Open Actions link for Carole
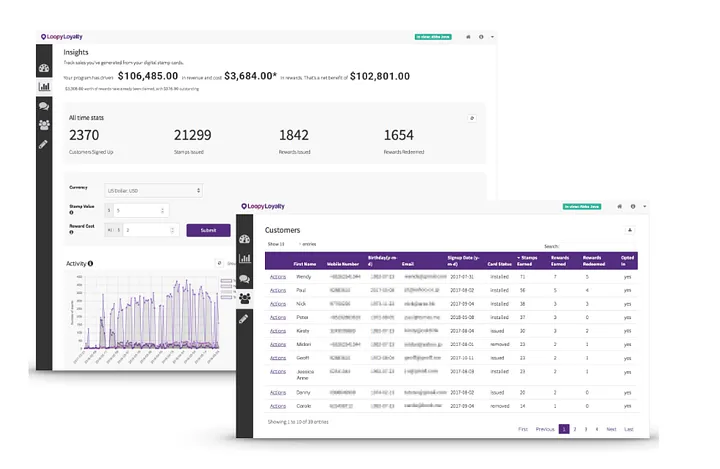720x469 pixels. pyautogui.click(x=278, y=406)
